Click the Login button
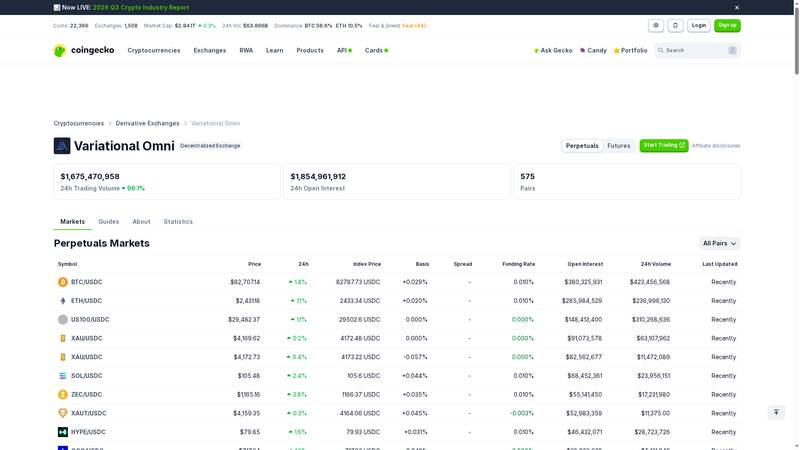This screenshot has height=450, width=800. (698, 26)
